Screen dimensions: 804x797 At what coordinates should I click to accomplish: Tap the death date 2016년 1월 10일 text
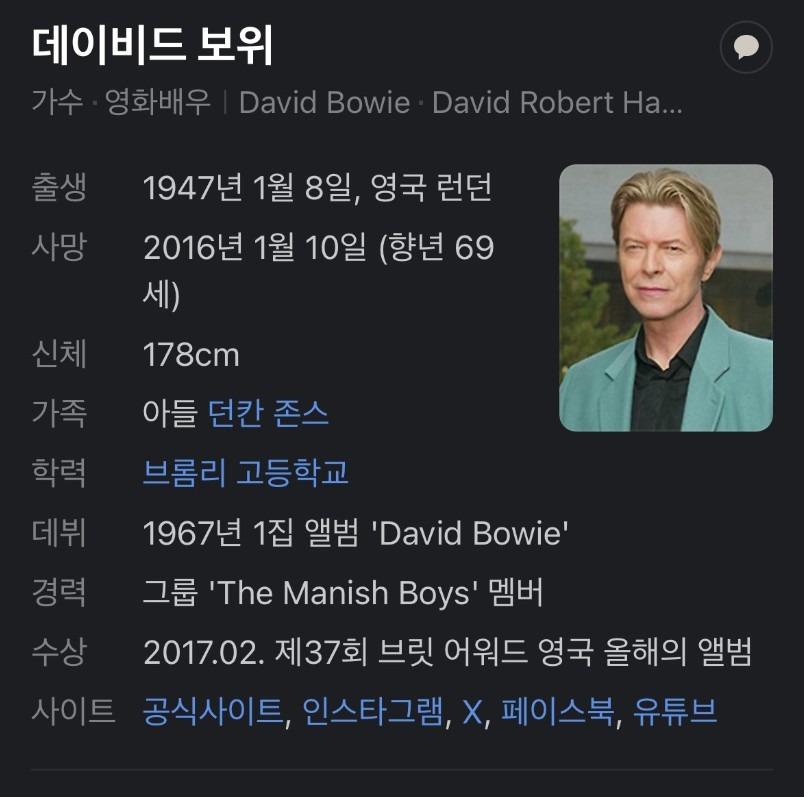pos(255,247)
